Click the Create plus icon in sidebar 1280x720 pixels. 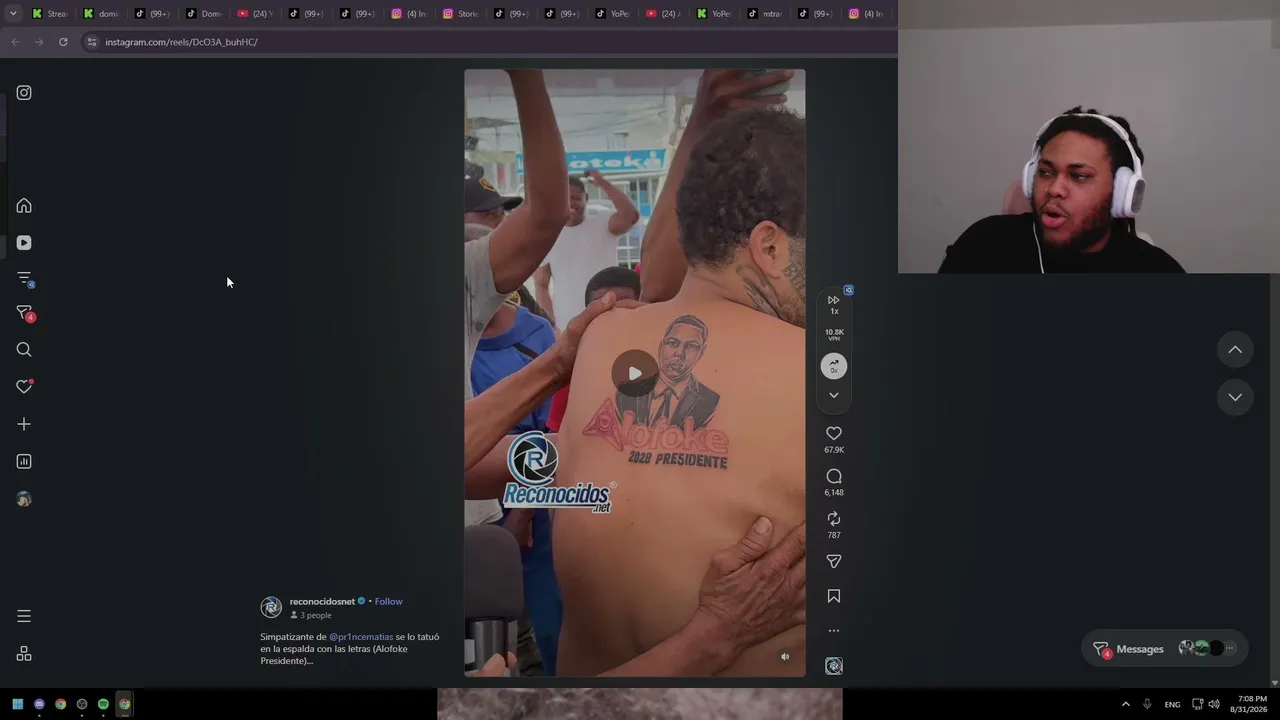click(x=24, y=424)
